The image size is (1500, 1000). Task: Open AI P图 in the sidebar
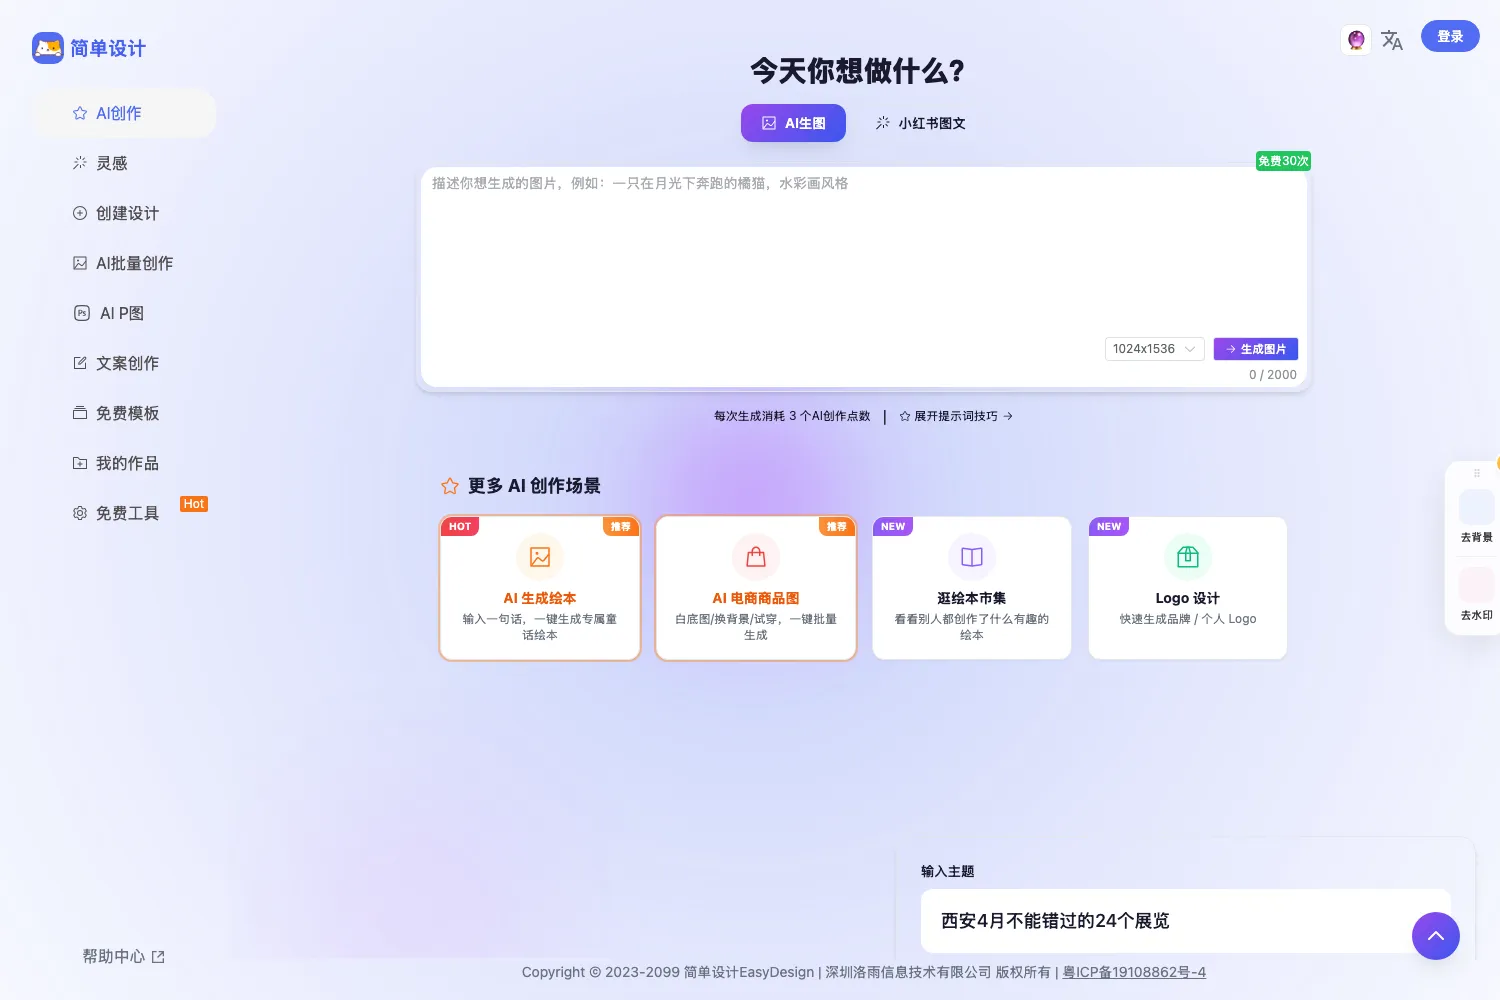(123, 313)
